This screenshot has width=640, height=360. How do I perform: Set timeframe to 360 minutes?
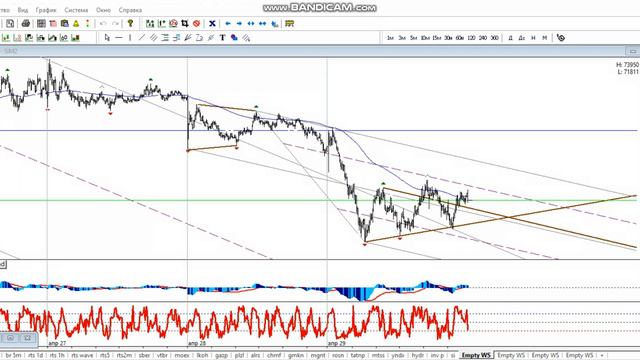495,38
